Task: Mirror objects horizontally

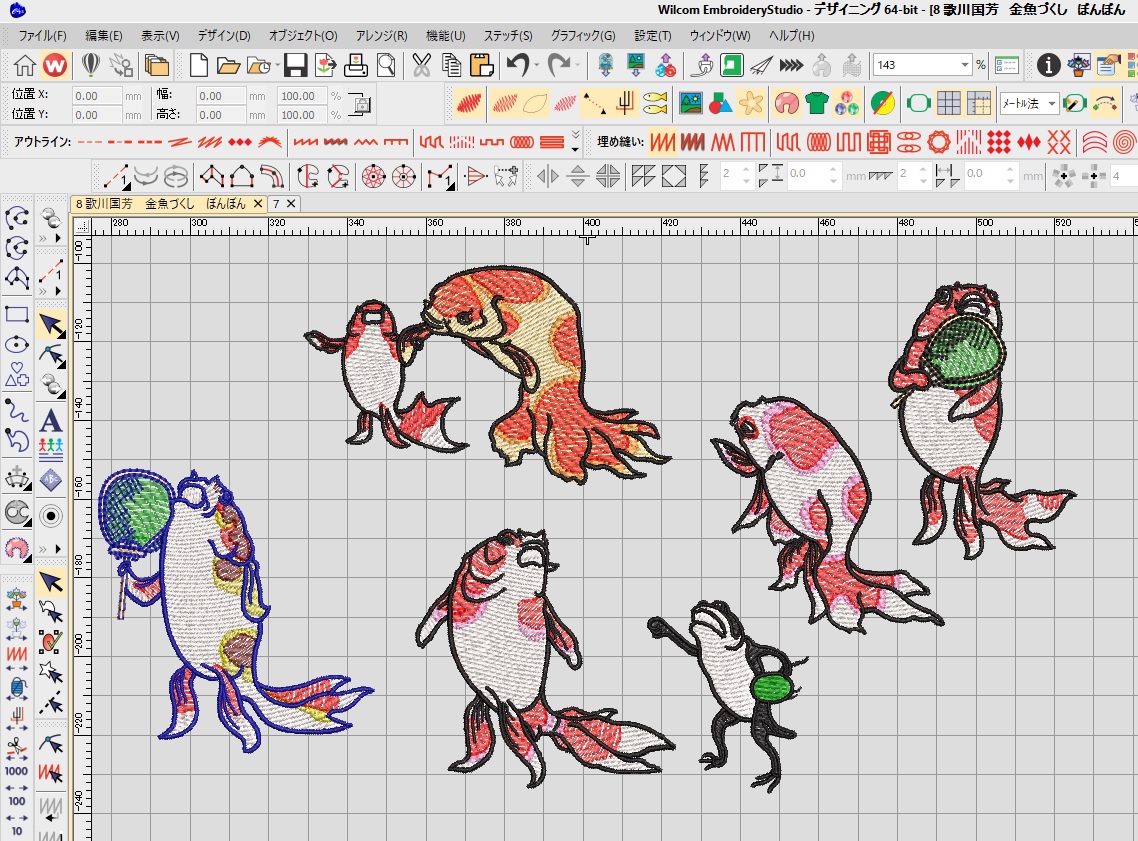Action: 547,176
